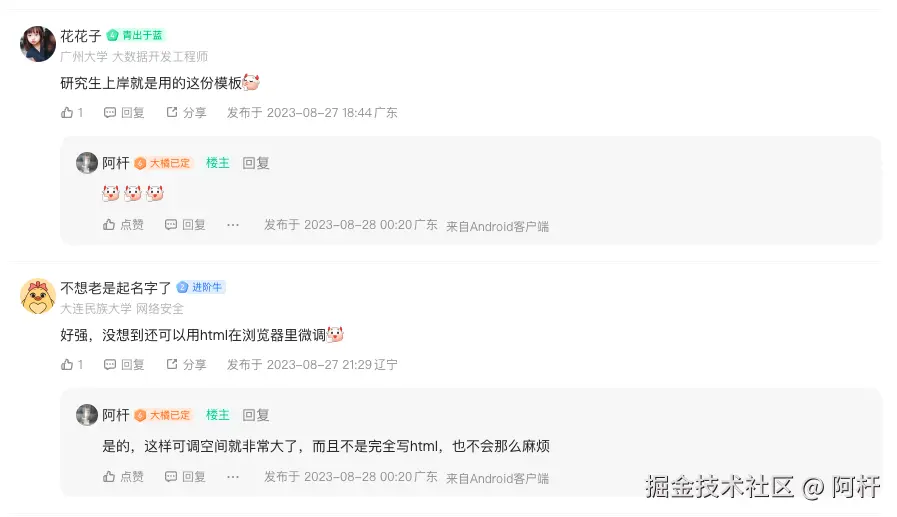
Task: Click the 进阶牛 level badge
Action: [x=200, y=287]
